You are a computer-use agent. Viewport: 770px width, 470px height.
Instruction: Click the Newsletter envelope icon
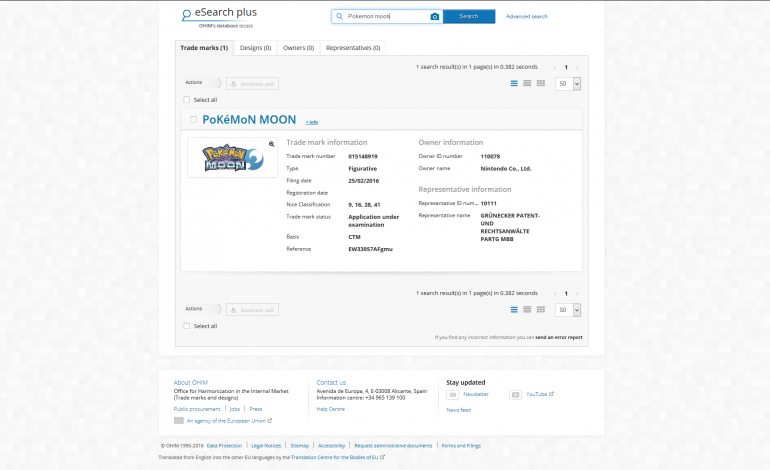[452, 394]
